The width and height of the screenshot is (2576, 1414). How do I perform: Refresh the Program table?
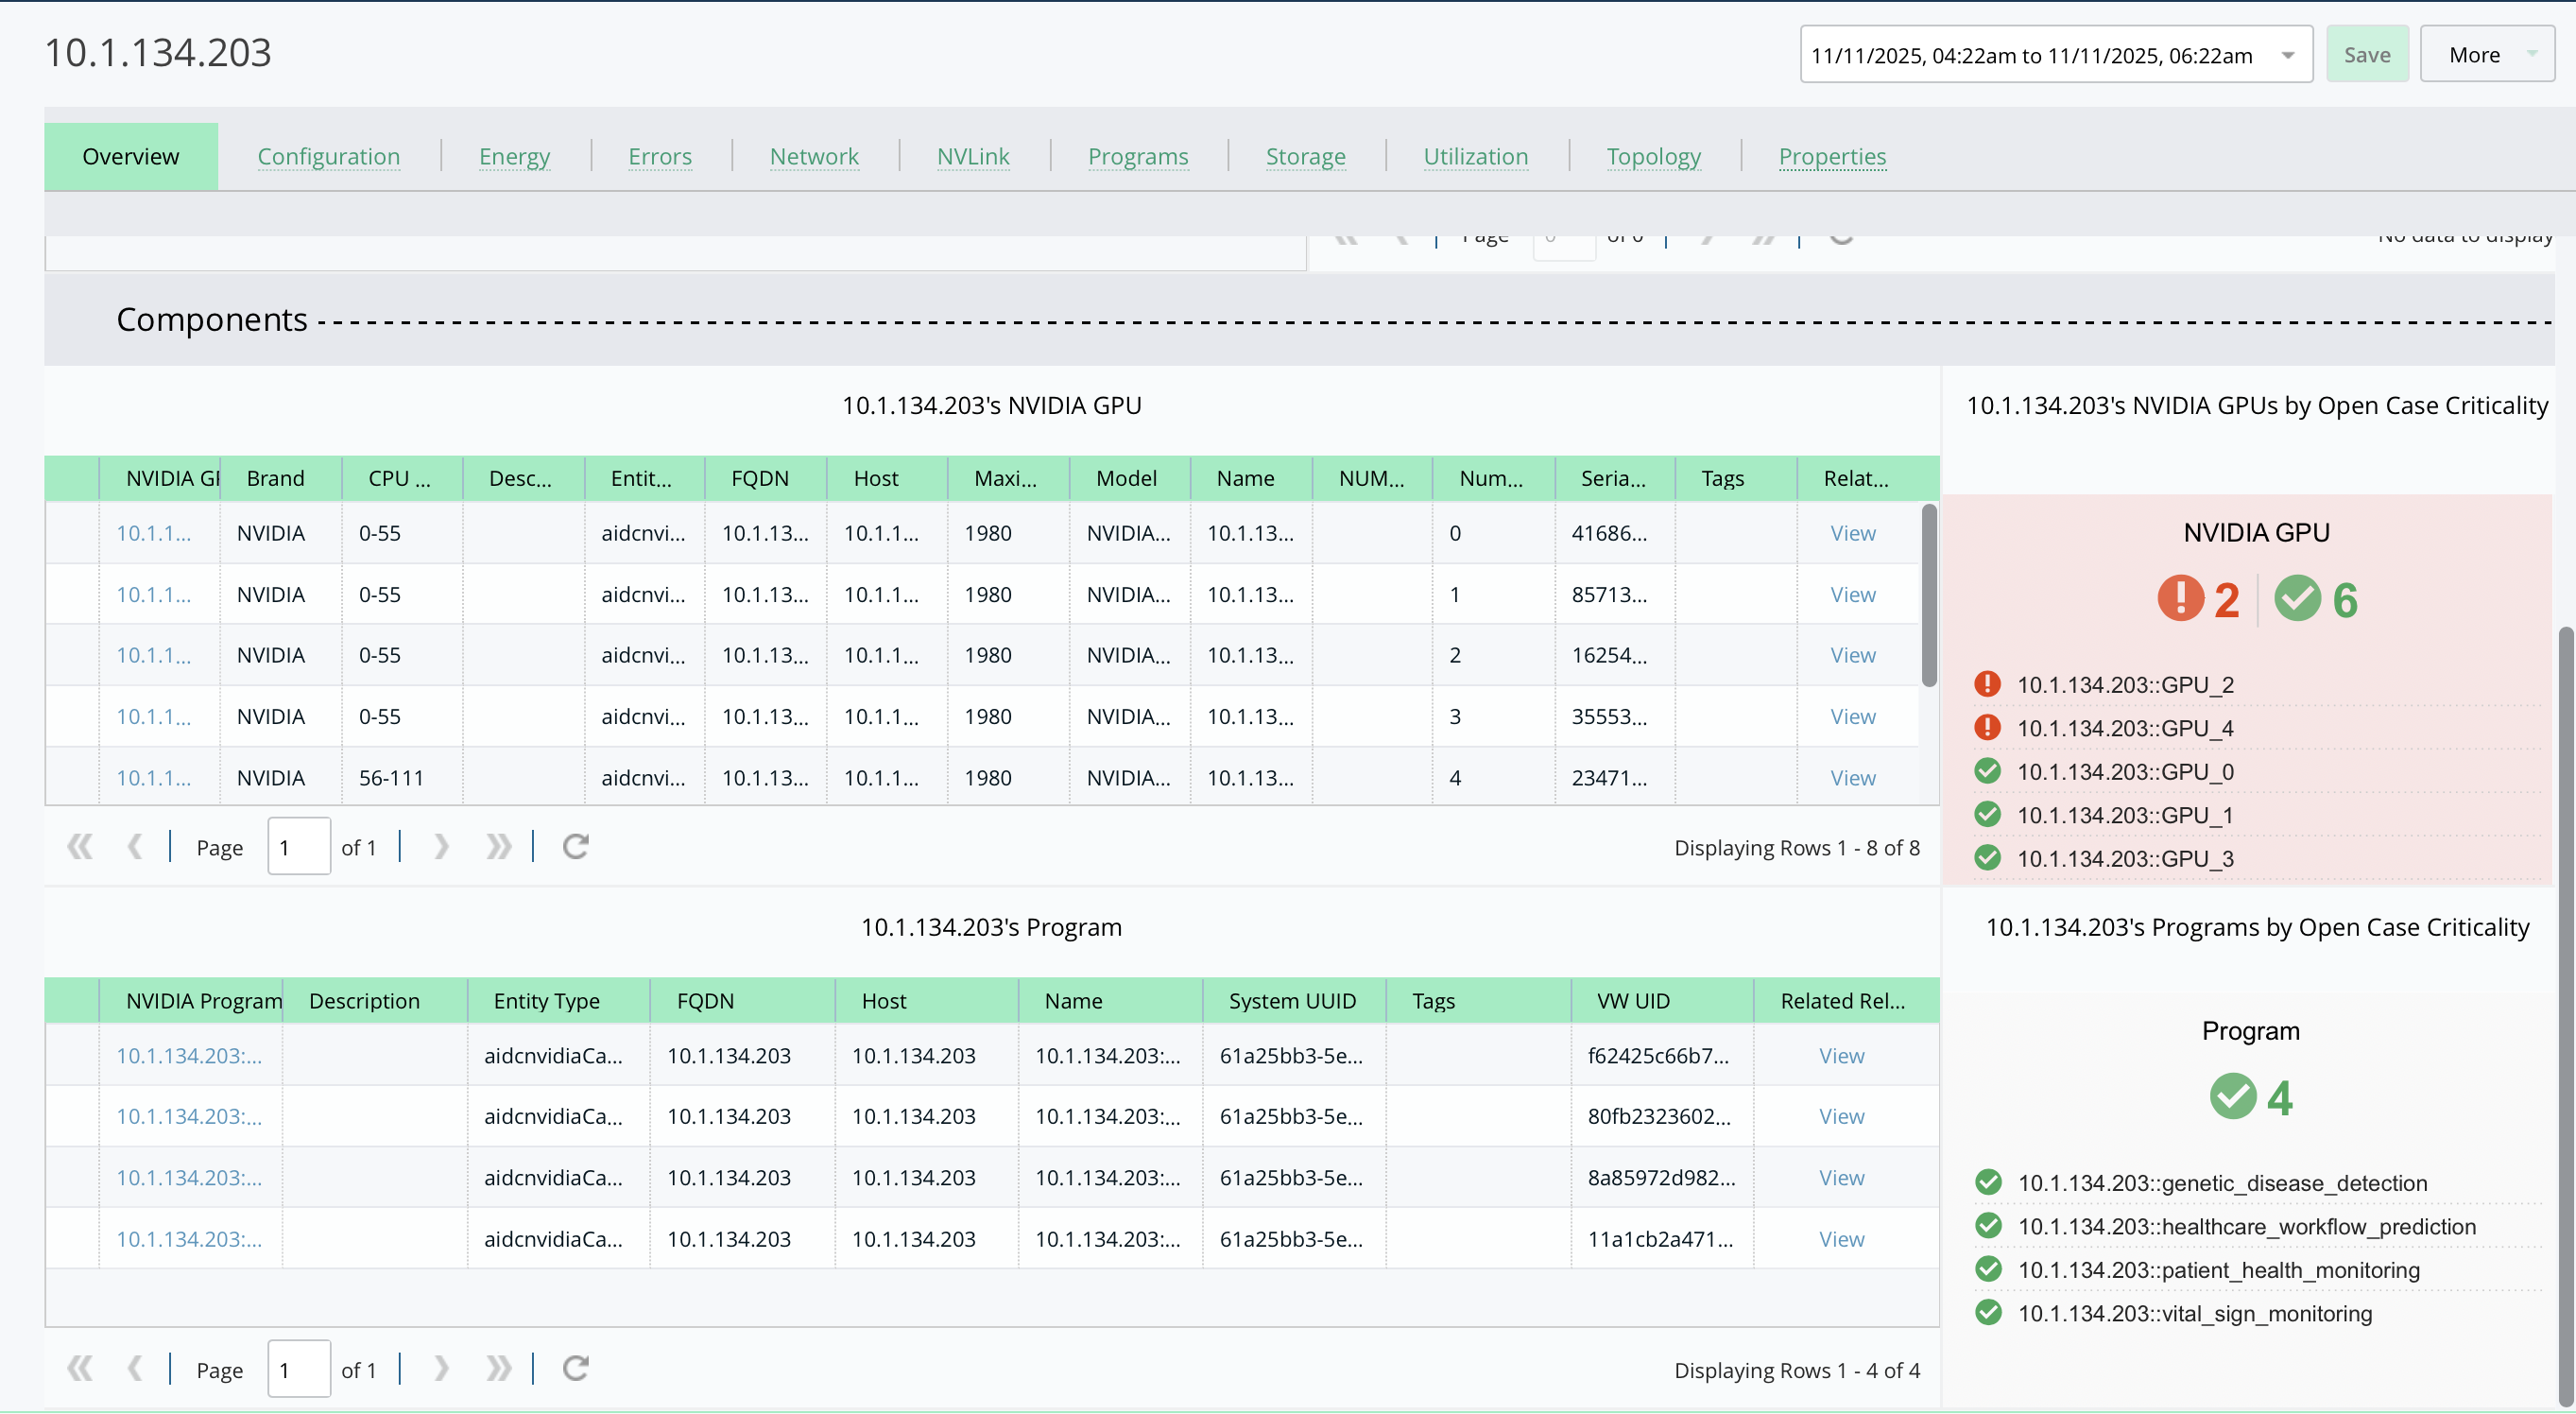(575, 1368)
